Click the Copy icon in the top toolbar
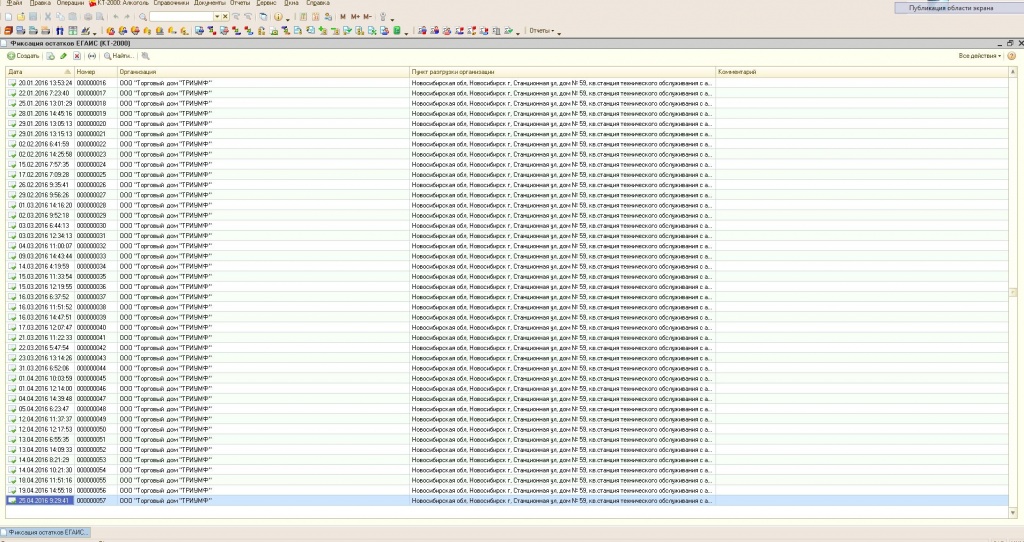This screenshot has width=1024, height=542. tap(60, 17)
